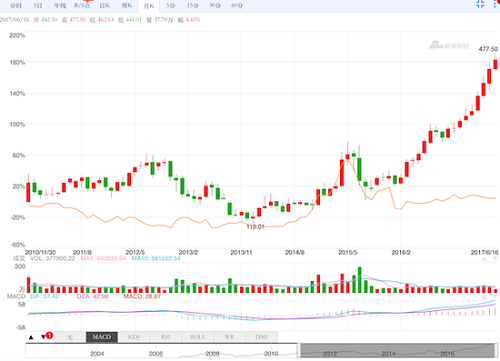Screen dimensions: 500x361
Task: Click the 幅 4.45% change value
Action: (189, 20)
